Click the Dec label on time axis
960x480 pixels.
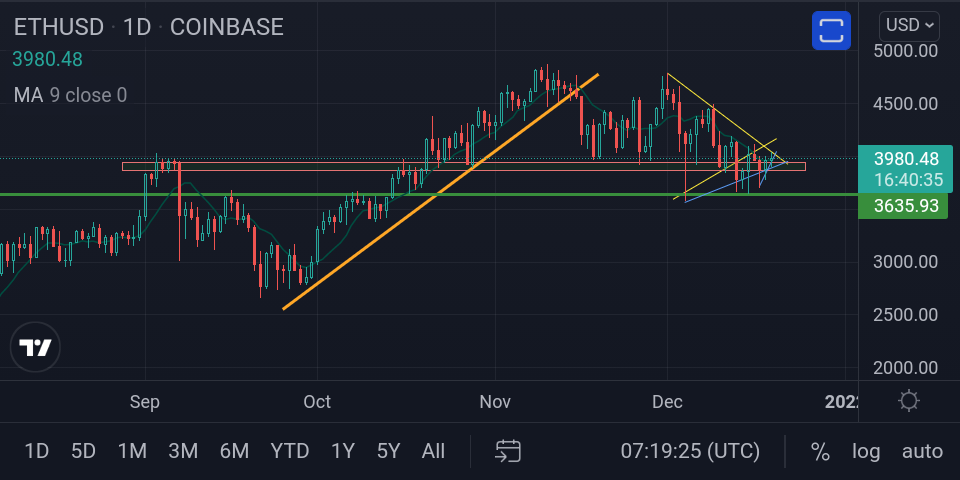click(x=667, y=402)
